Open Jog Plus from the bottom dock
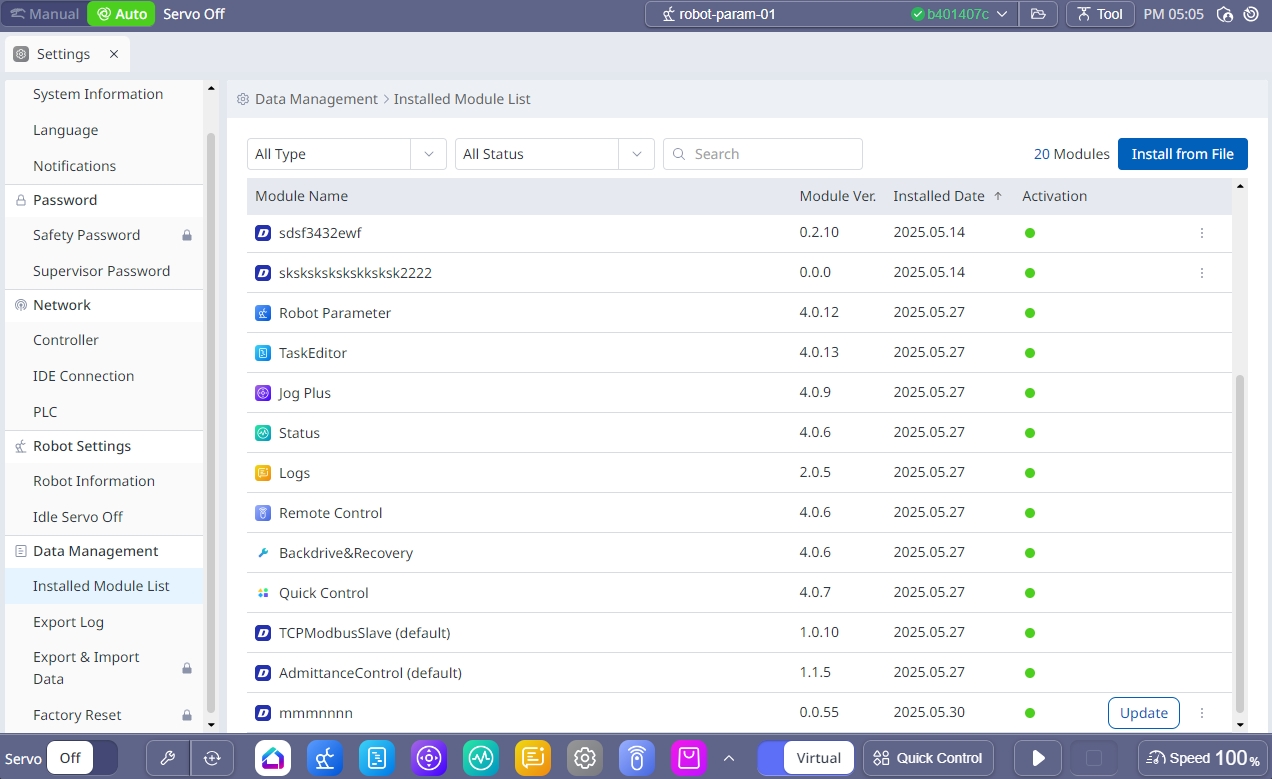The image size is (1272, 779). (x=429, y=758)
